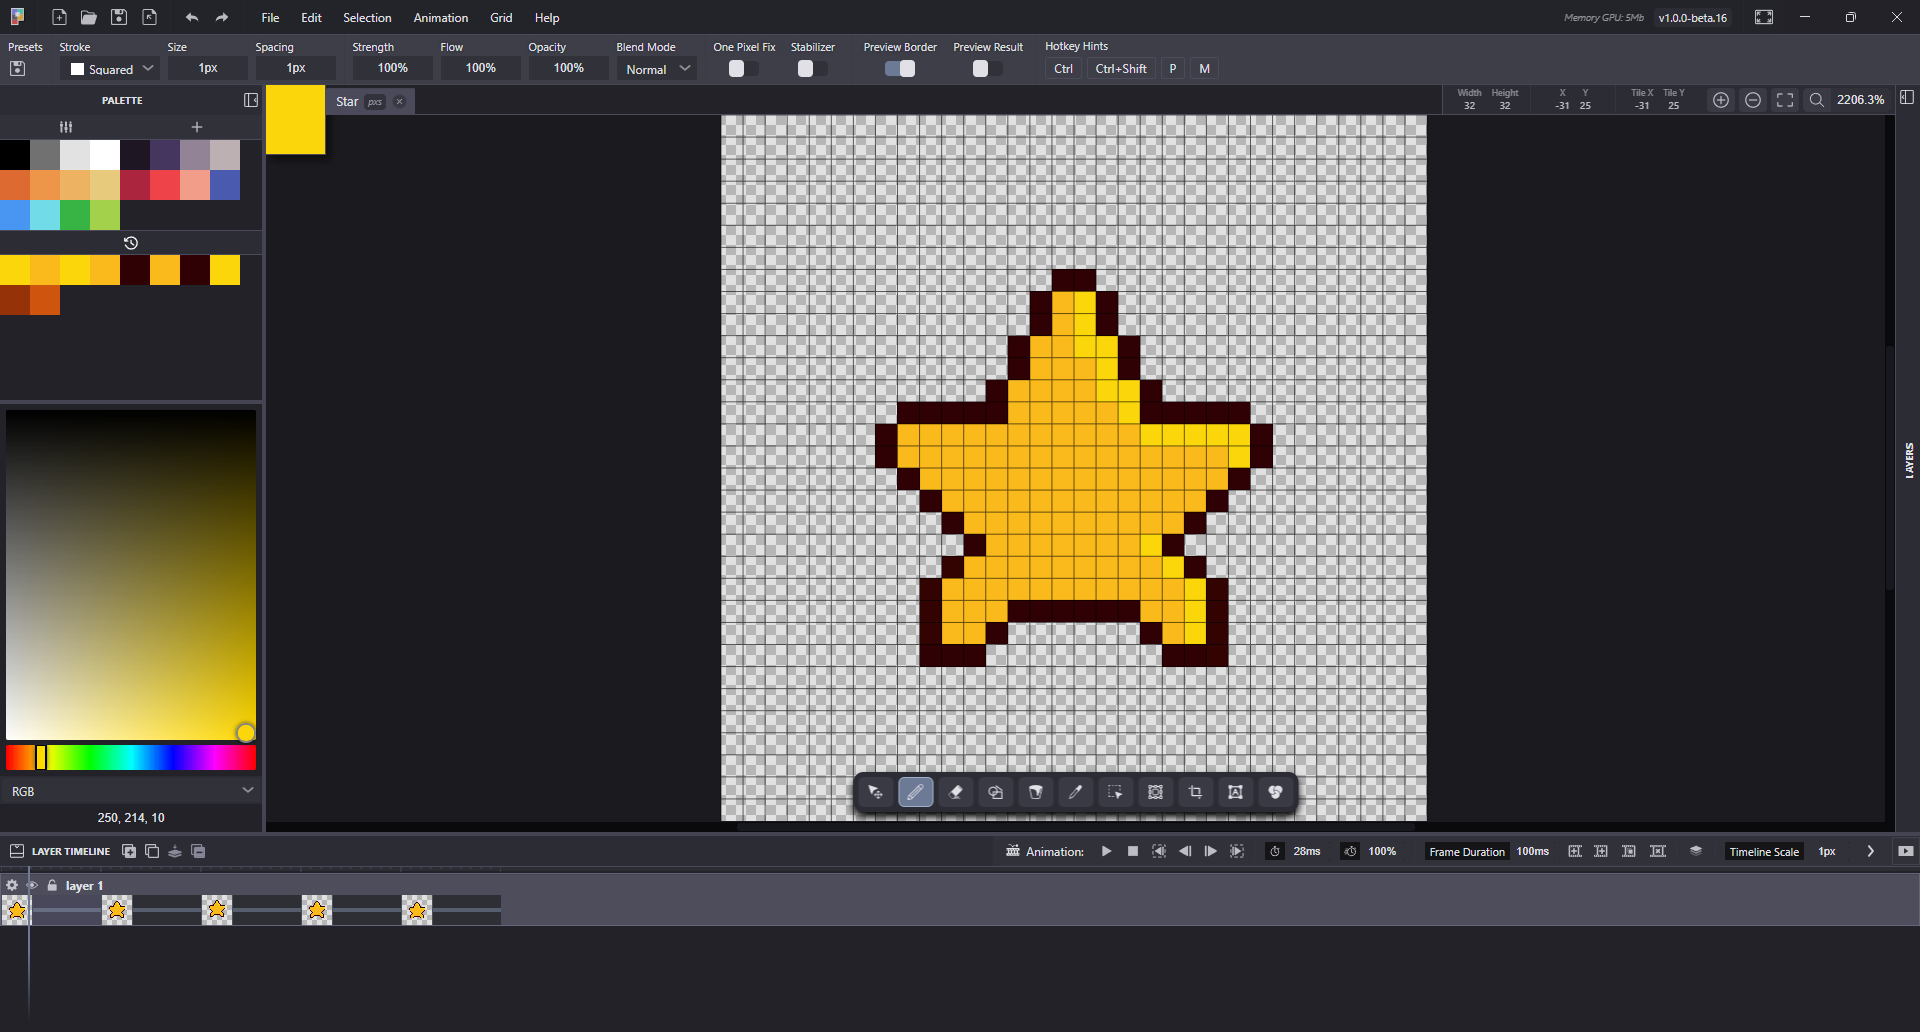
Task: Open the Grid menu
Action: click(501, 17)
